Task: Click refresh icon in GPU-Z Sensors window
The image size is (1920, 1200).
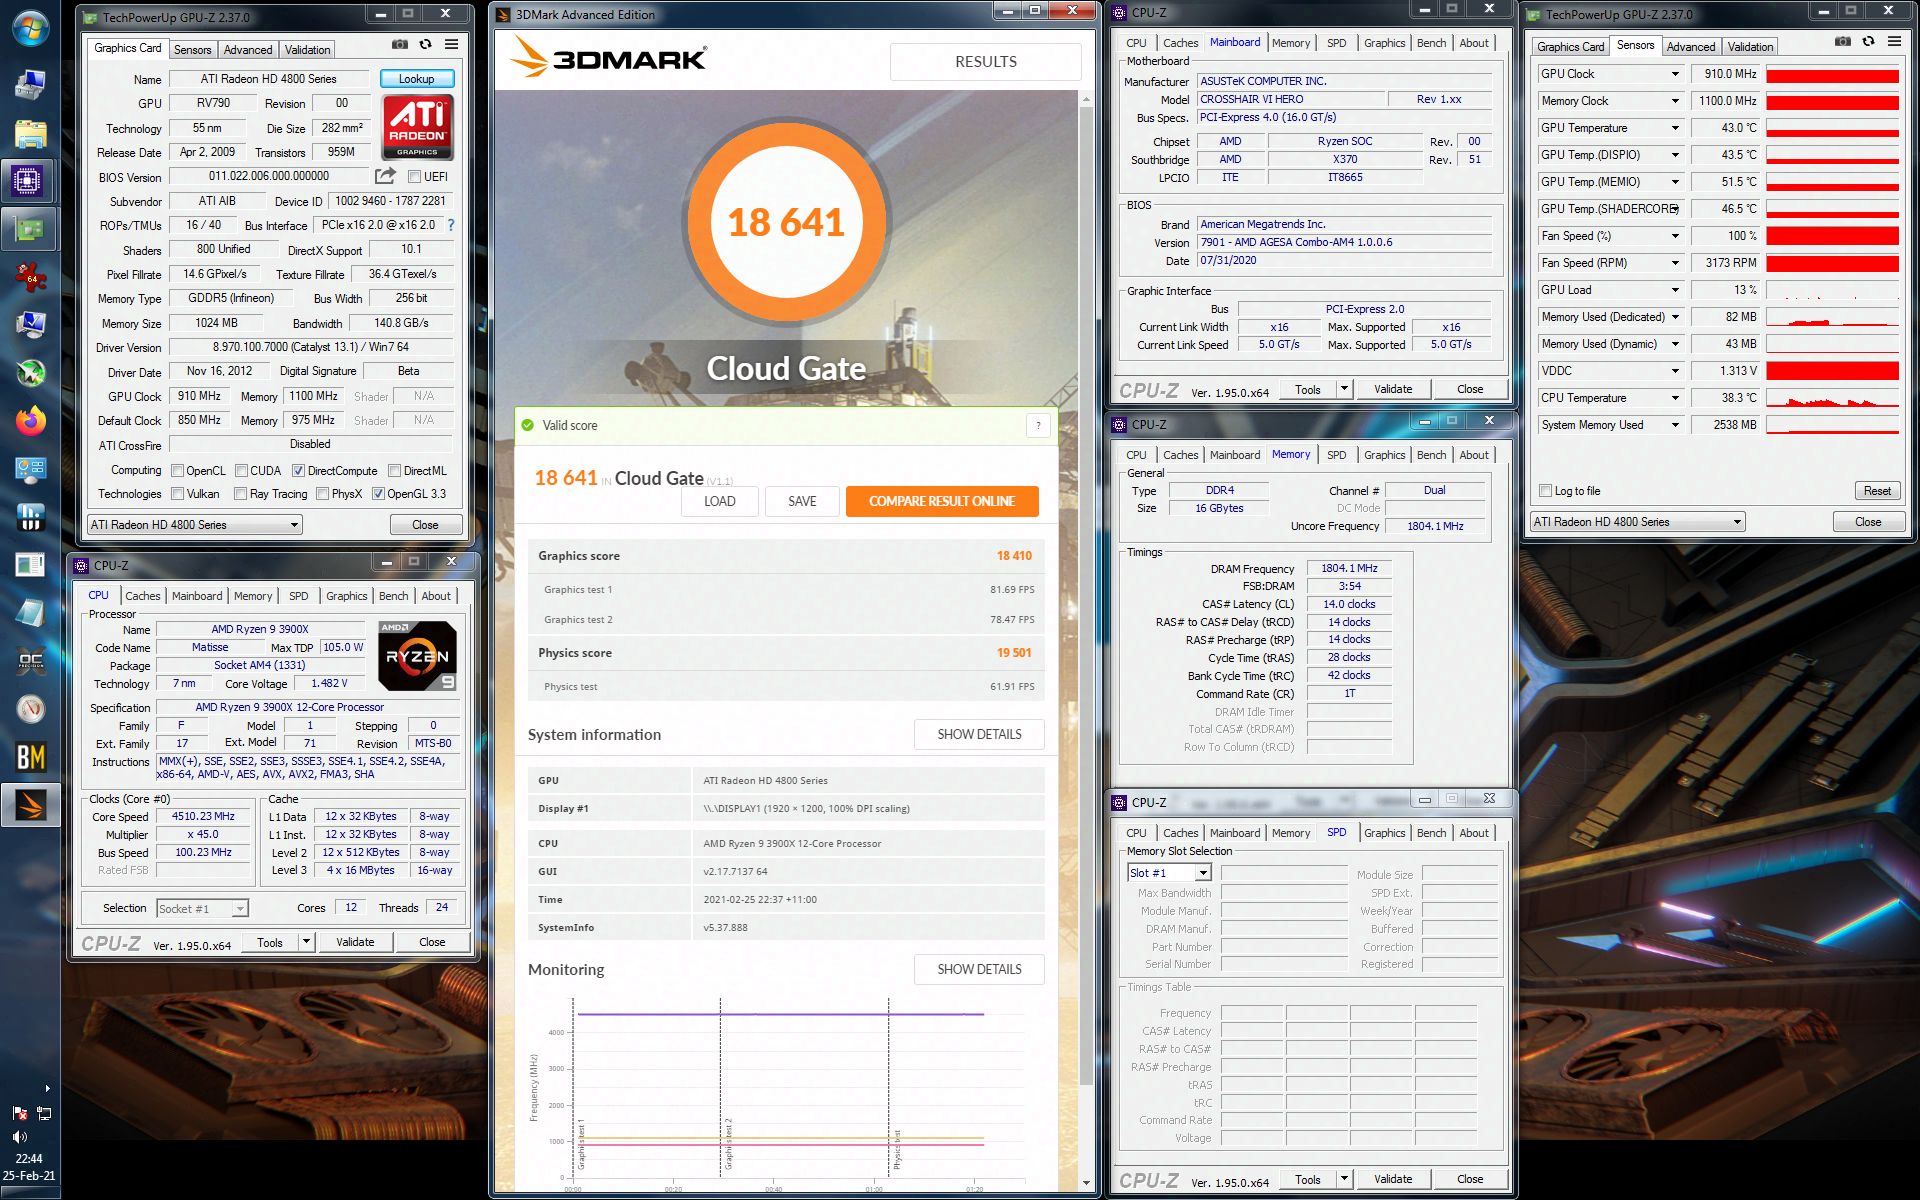Action: 1869,42
